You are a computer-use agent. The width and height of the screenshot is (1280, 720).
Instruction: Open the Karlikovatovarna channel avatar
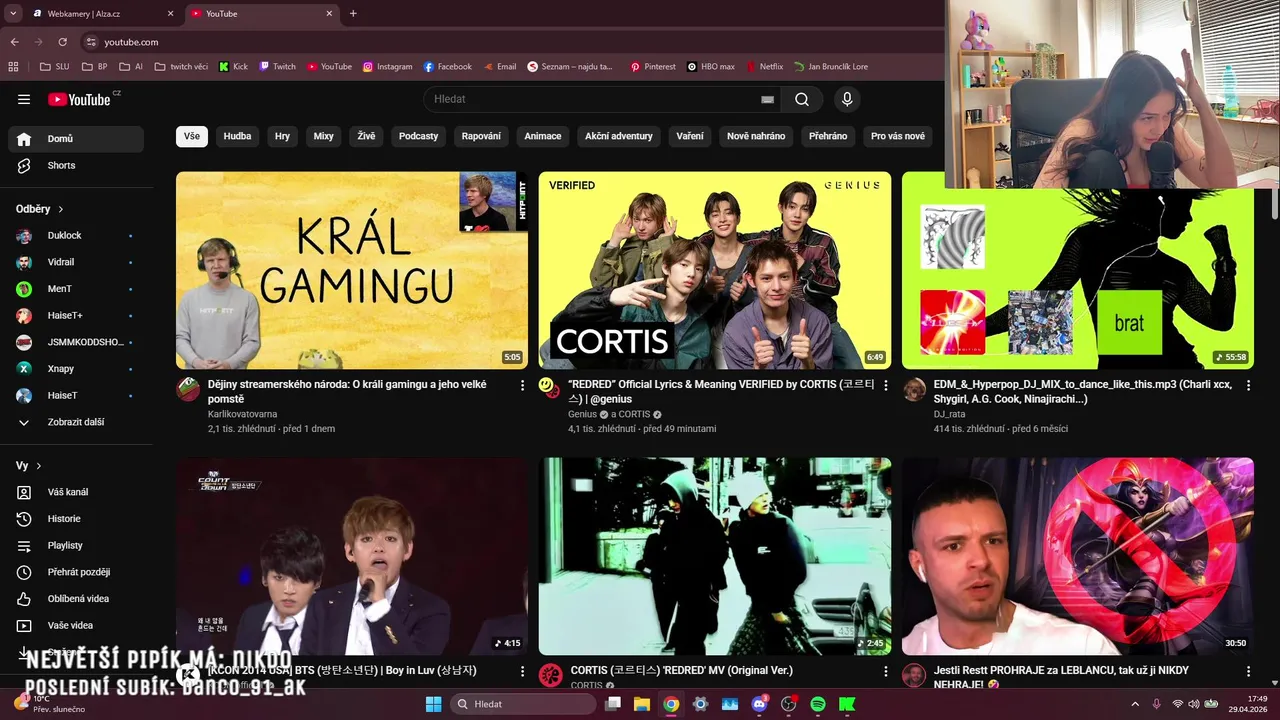(188, 389)
